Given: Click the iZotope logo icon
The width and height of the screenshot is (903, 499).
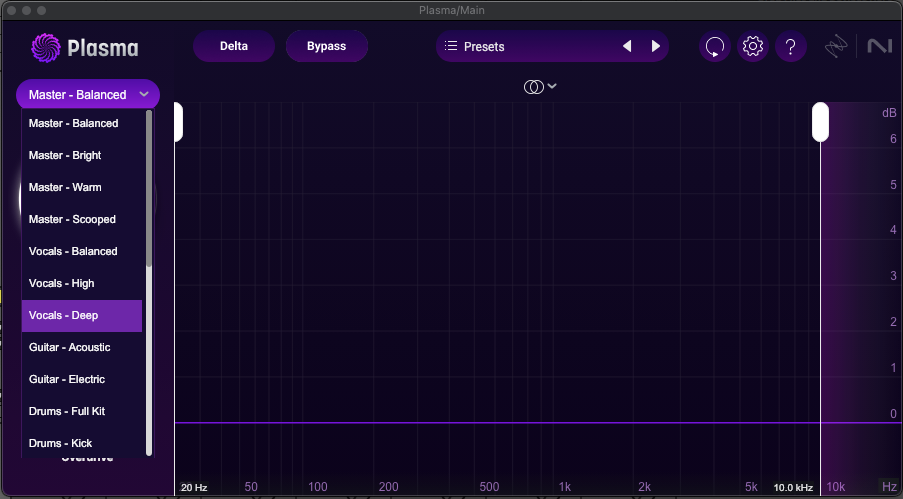Looking at the screenshot, I should pos(836,46).
